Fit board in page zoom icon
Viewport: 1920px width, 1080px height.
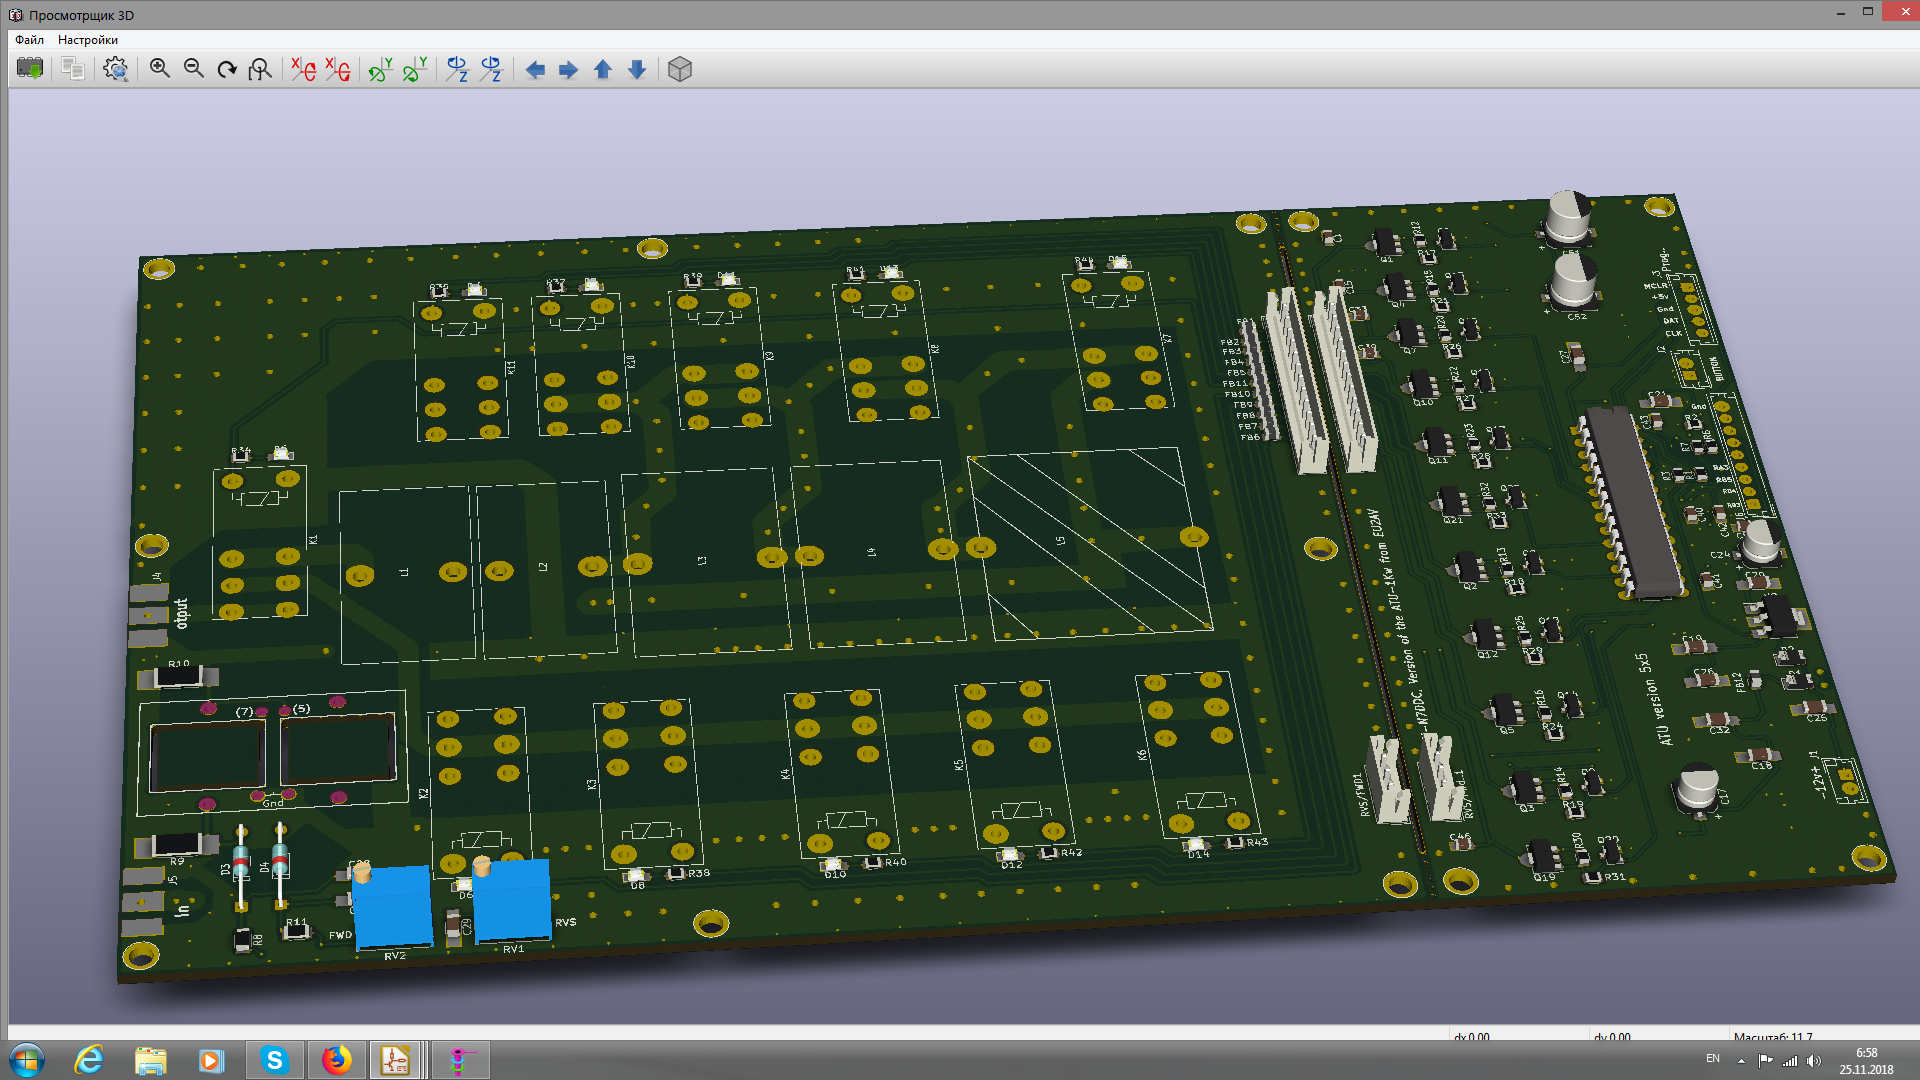260,69
